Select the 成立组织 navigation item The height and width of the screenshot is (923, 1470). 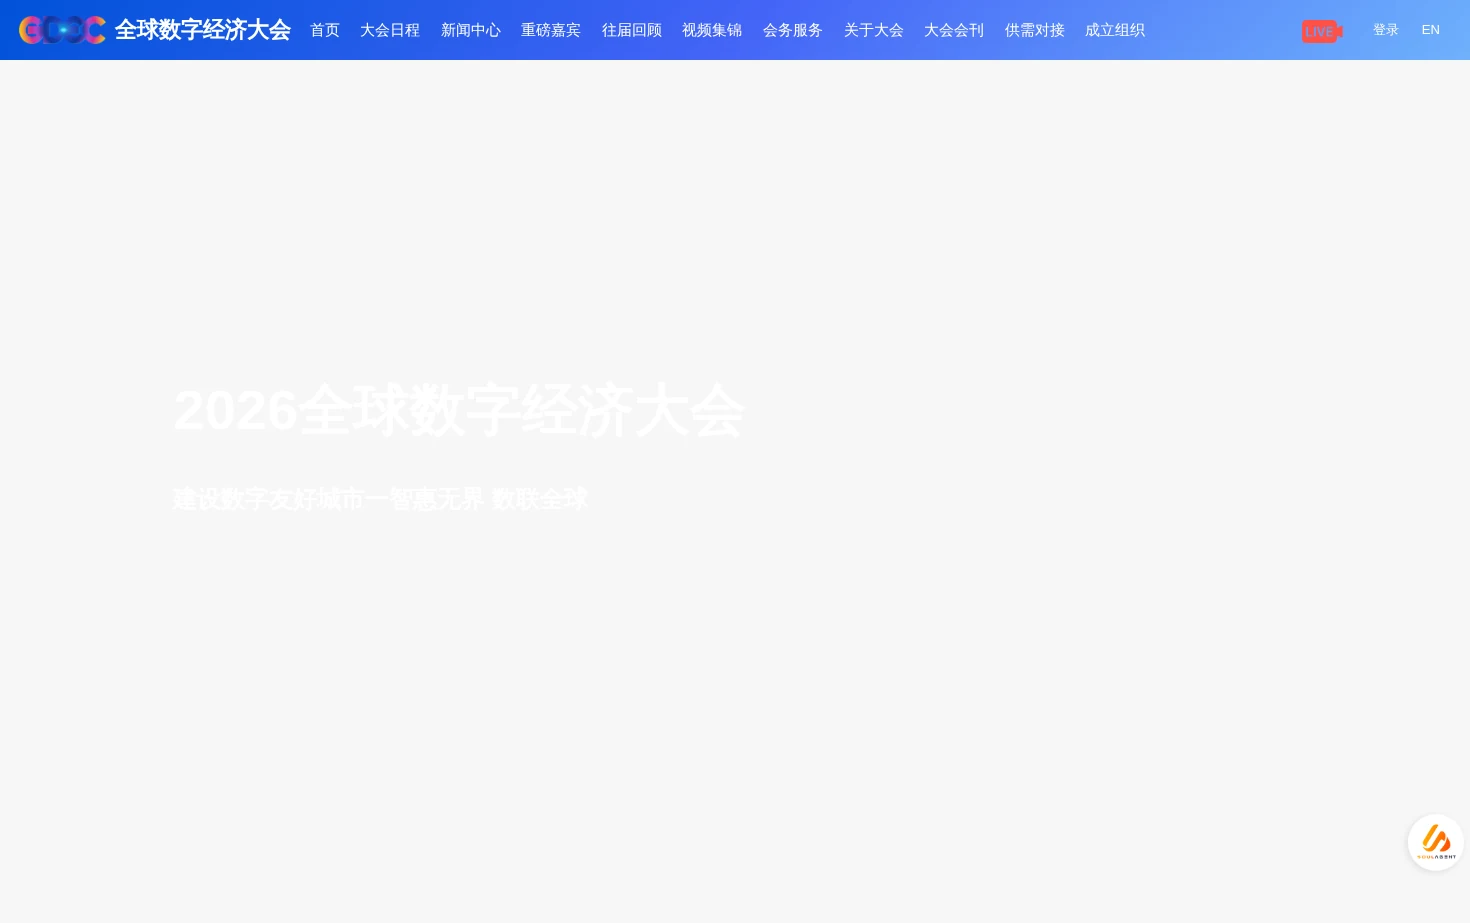point(1115,30)
